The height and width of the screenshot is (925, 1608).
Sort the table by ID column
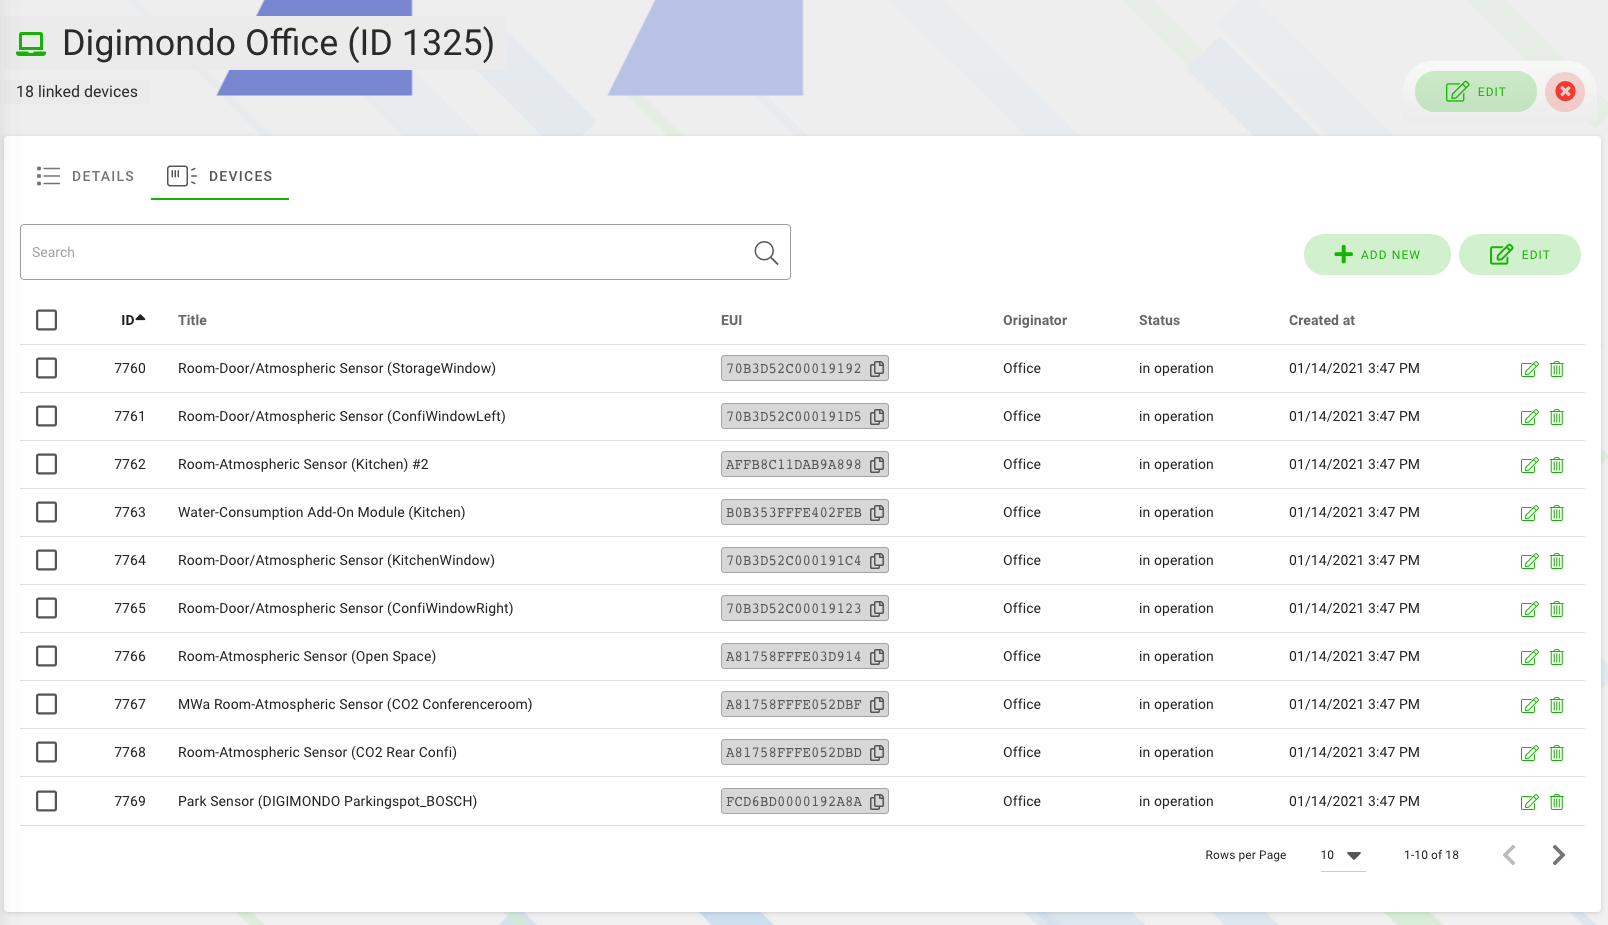coord(129,320)
